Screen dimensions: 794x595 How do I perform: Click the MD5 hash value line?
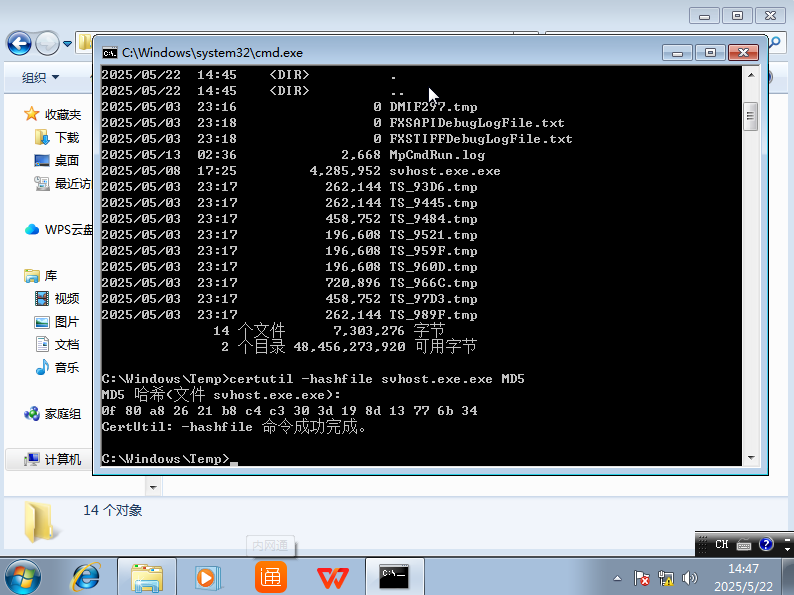click(290, 411)
